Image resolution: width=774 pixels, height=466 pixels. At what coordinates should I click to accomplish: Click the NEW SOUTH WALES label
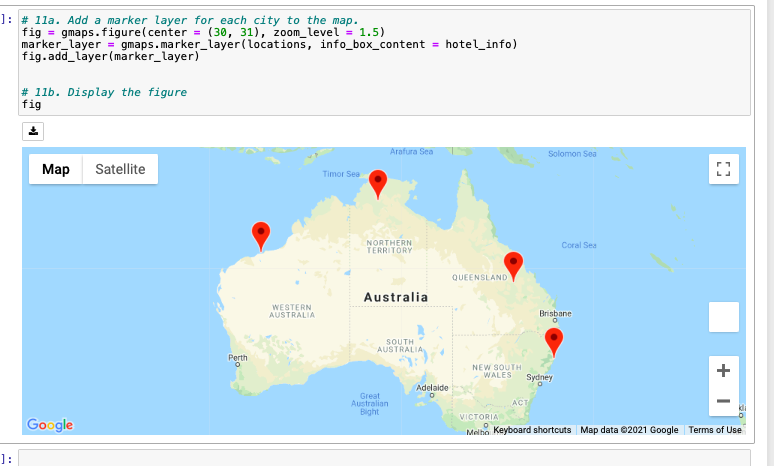[x=497, y=371]
